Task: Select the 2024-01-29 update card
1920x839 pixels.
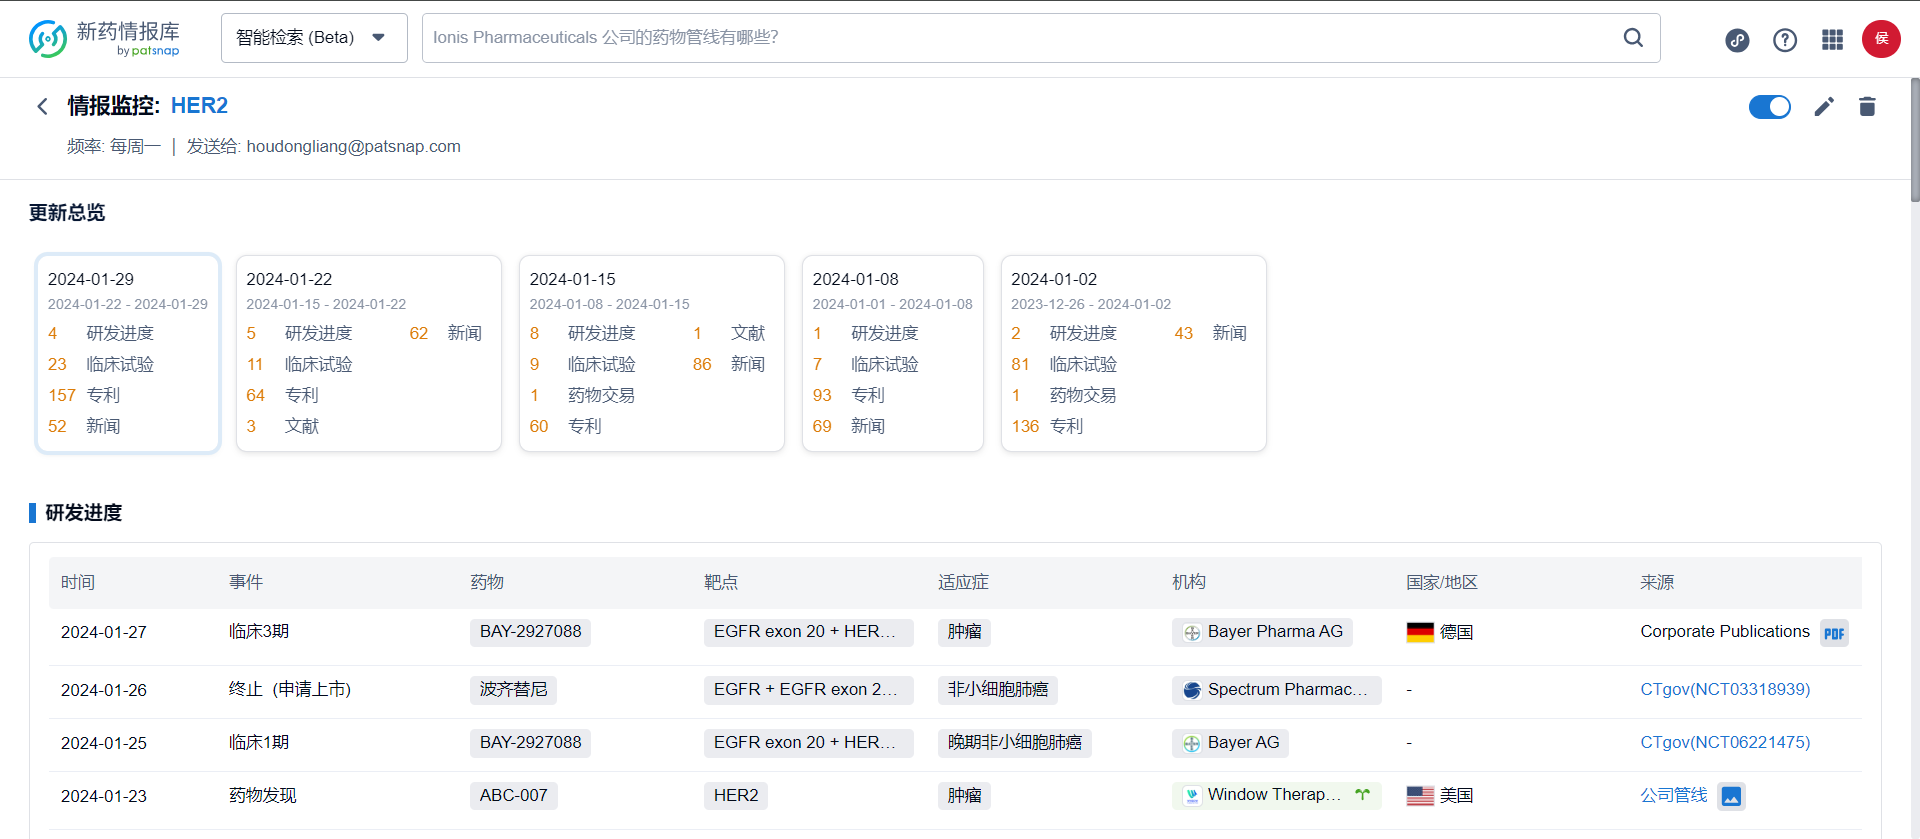Action: (128, 353)
